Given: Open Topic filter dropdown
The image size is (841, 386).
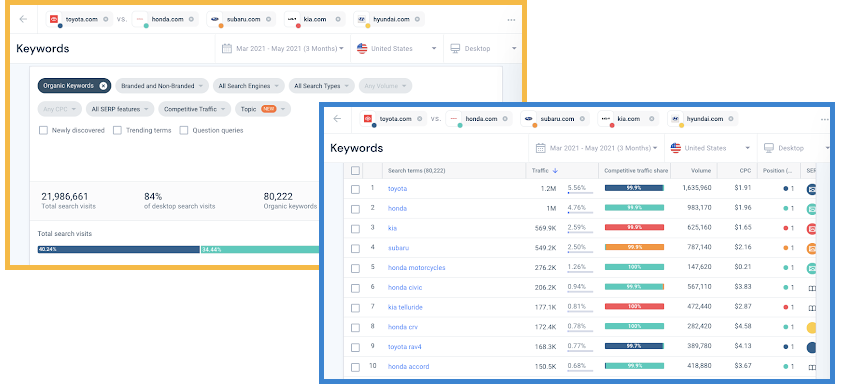Looking at the screenshot, I should click(263, 109).
